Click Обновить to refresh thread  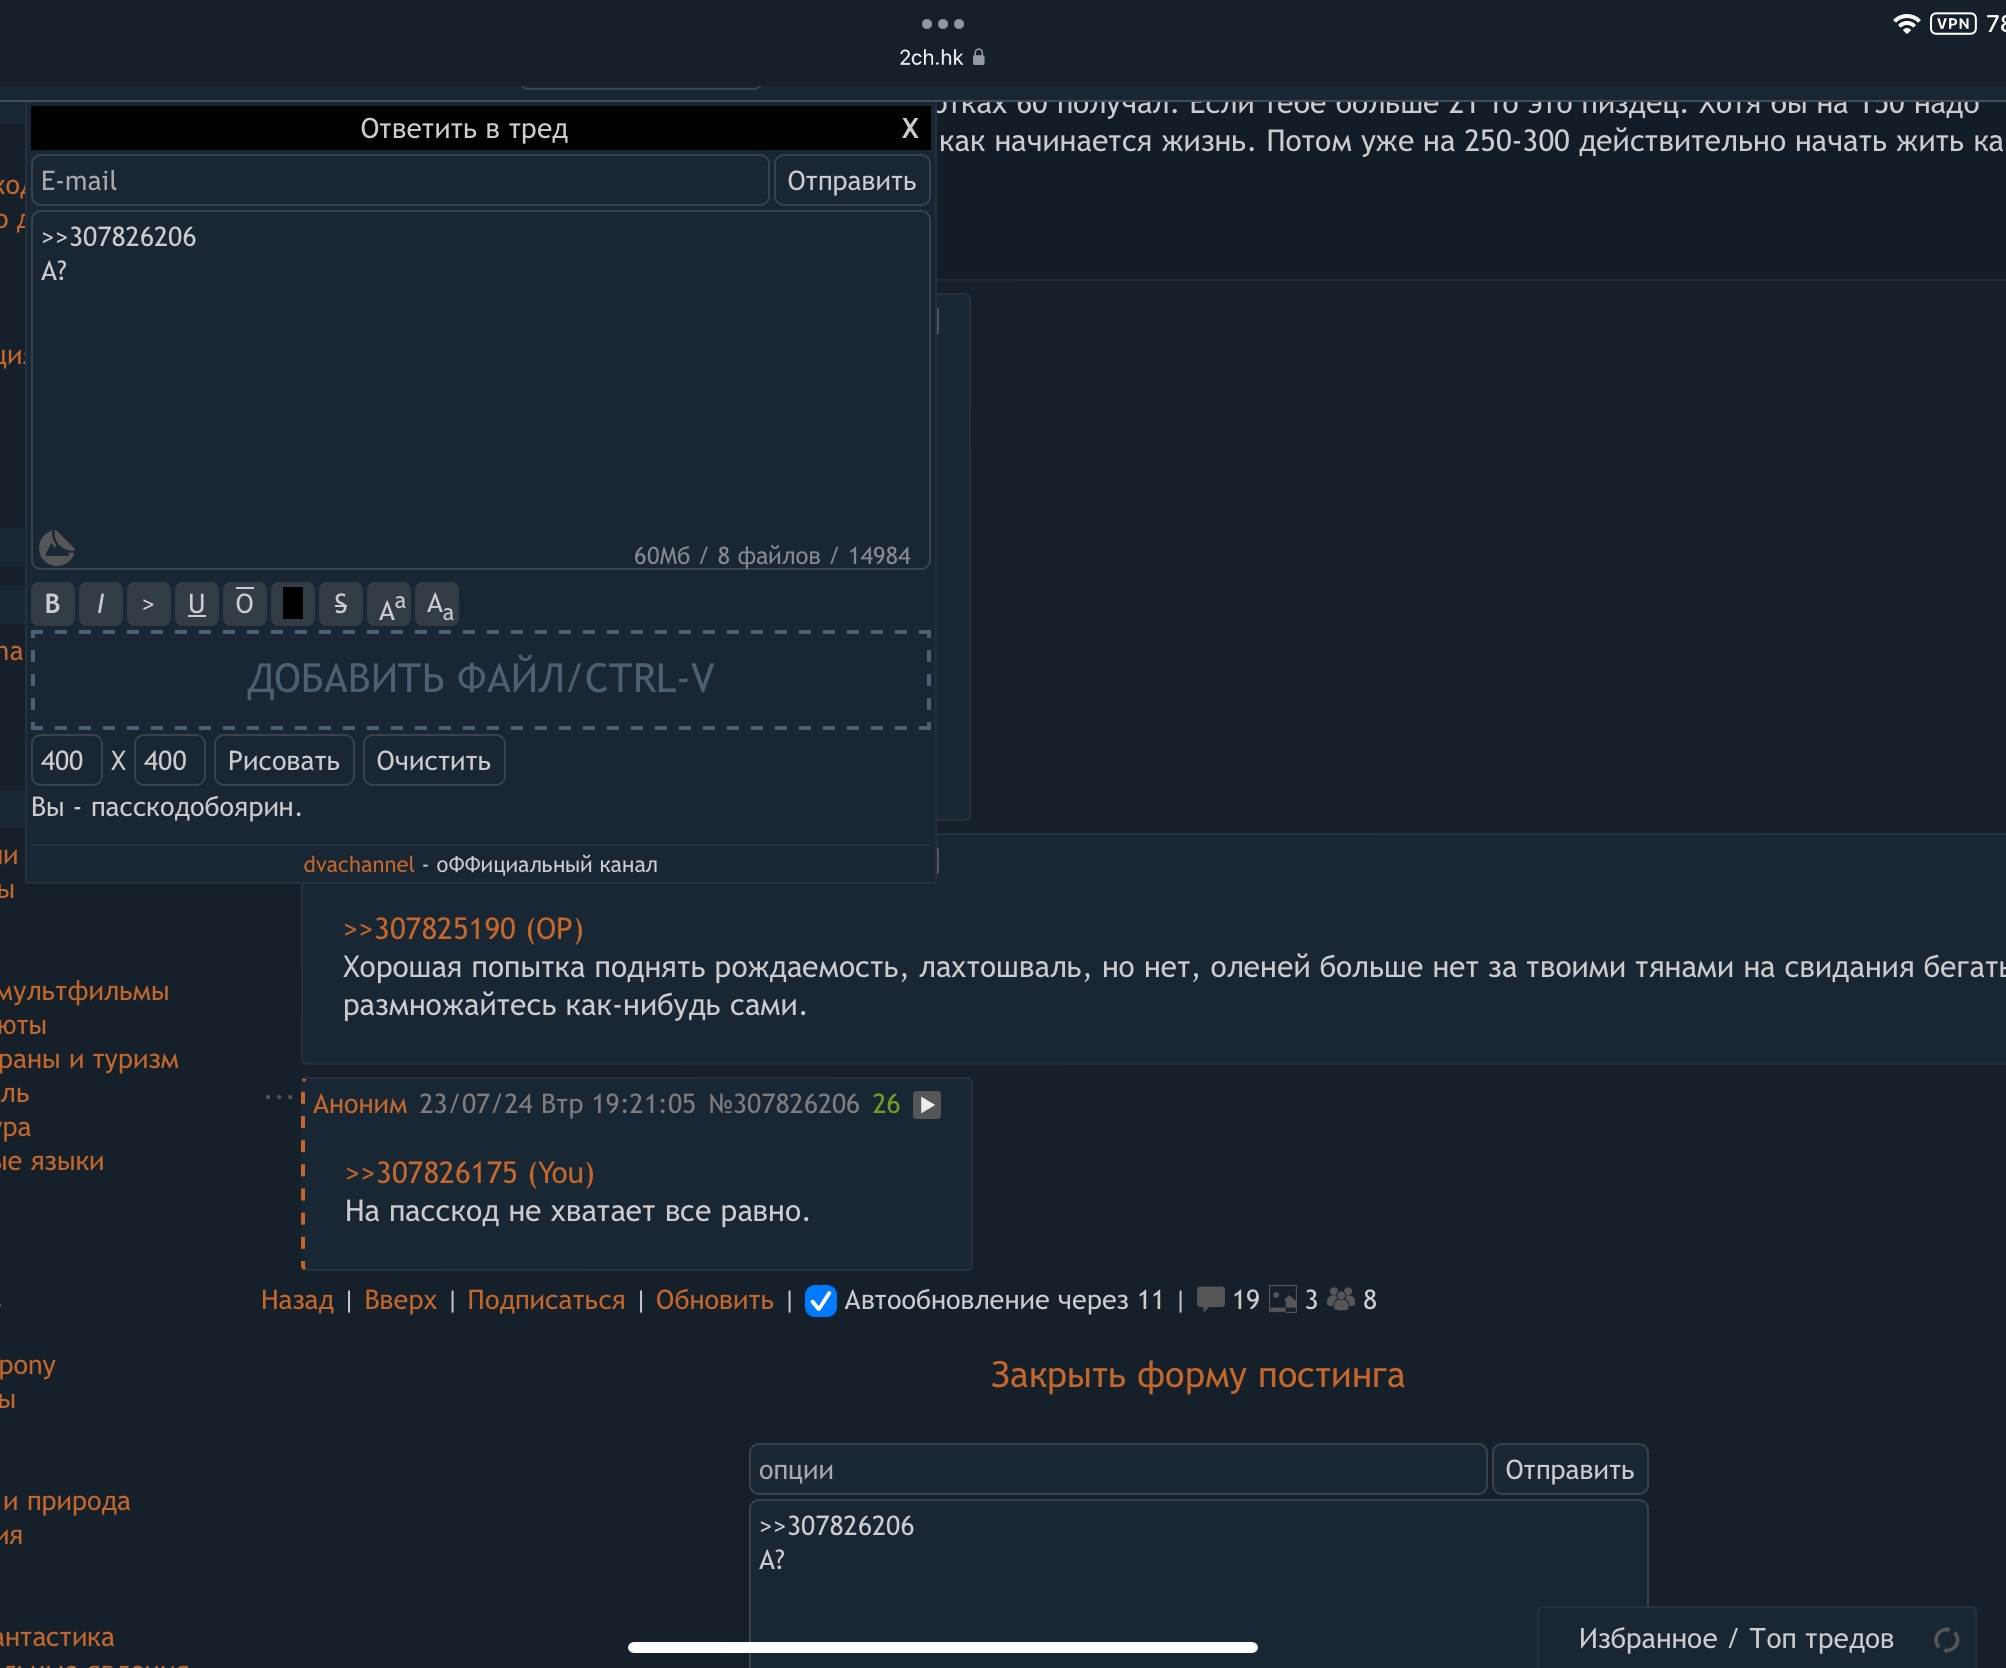coord(714,1300)
